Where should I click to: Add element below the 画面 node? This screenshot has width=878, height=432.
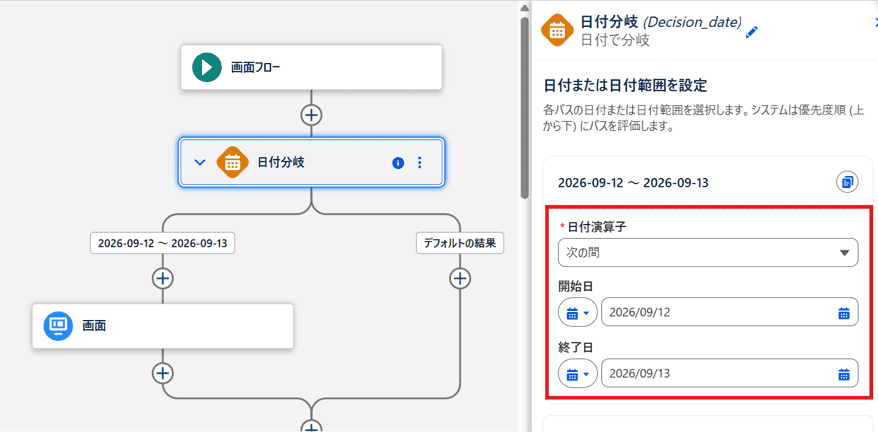[x=162, y=373]
